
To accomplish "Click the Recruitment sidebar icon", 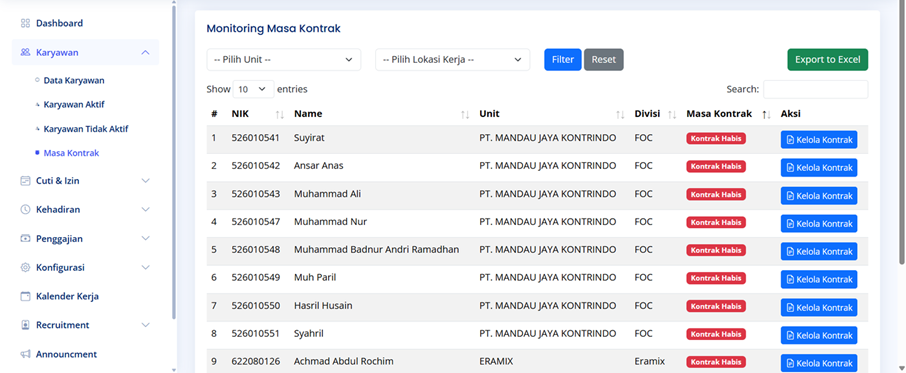I will coord(25,325).
